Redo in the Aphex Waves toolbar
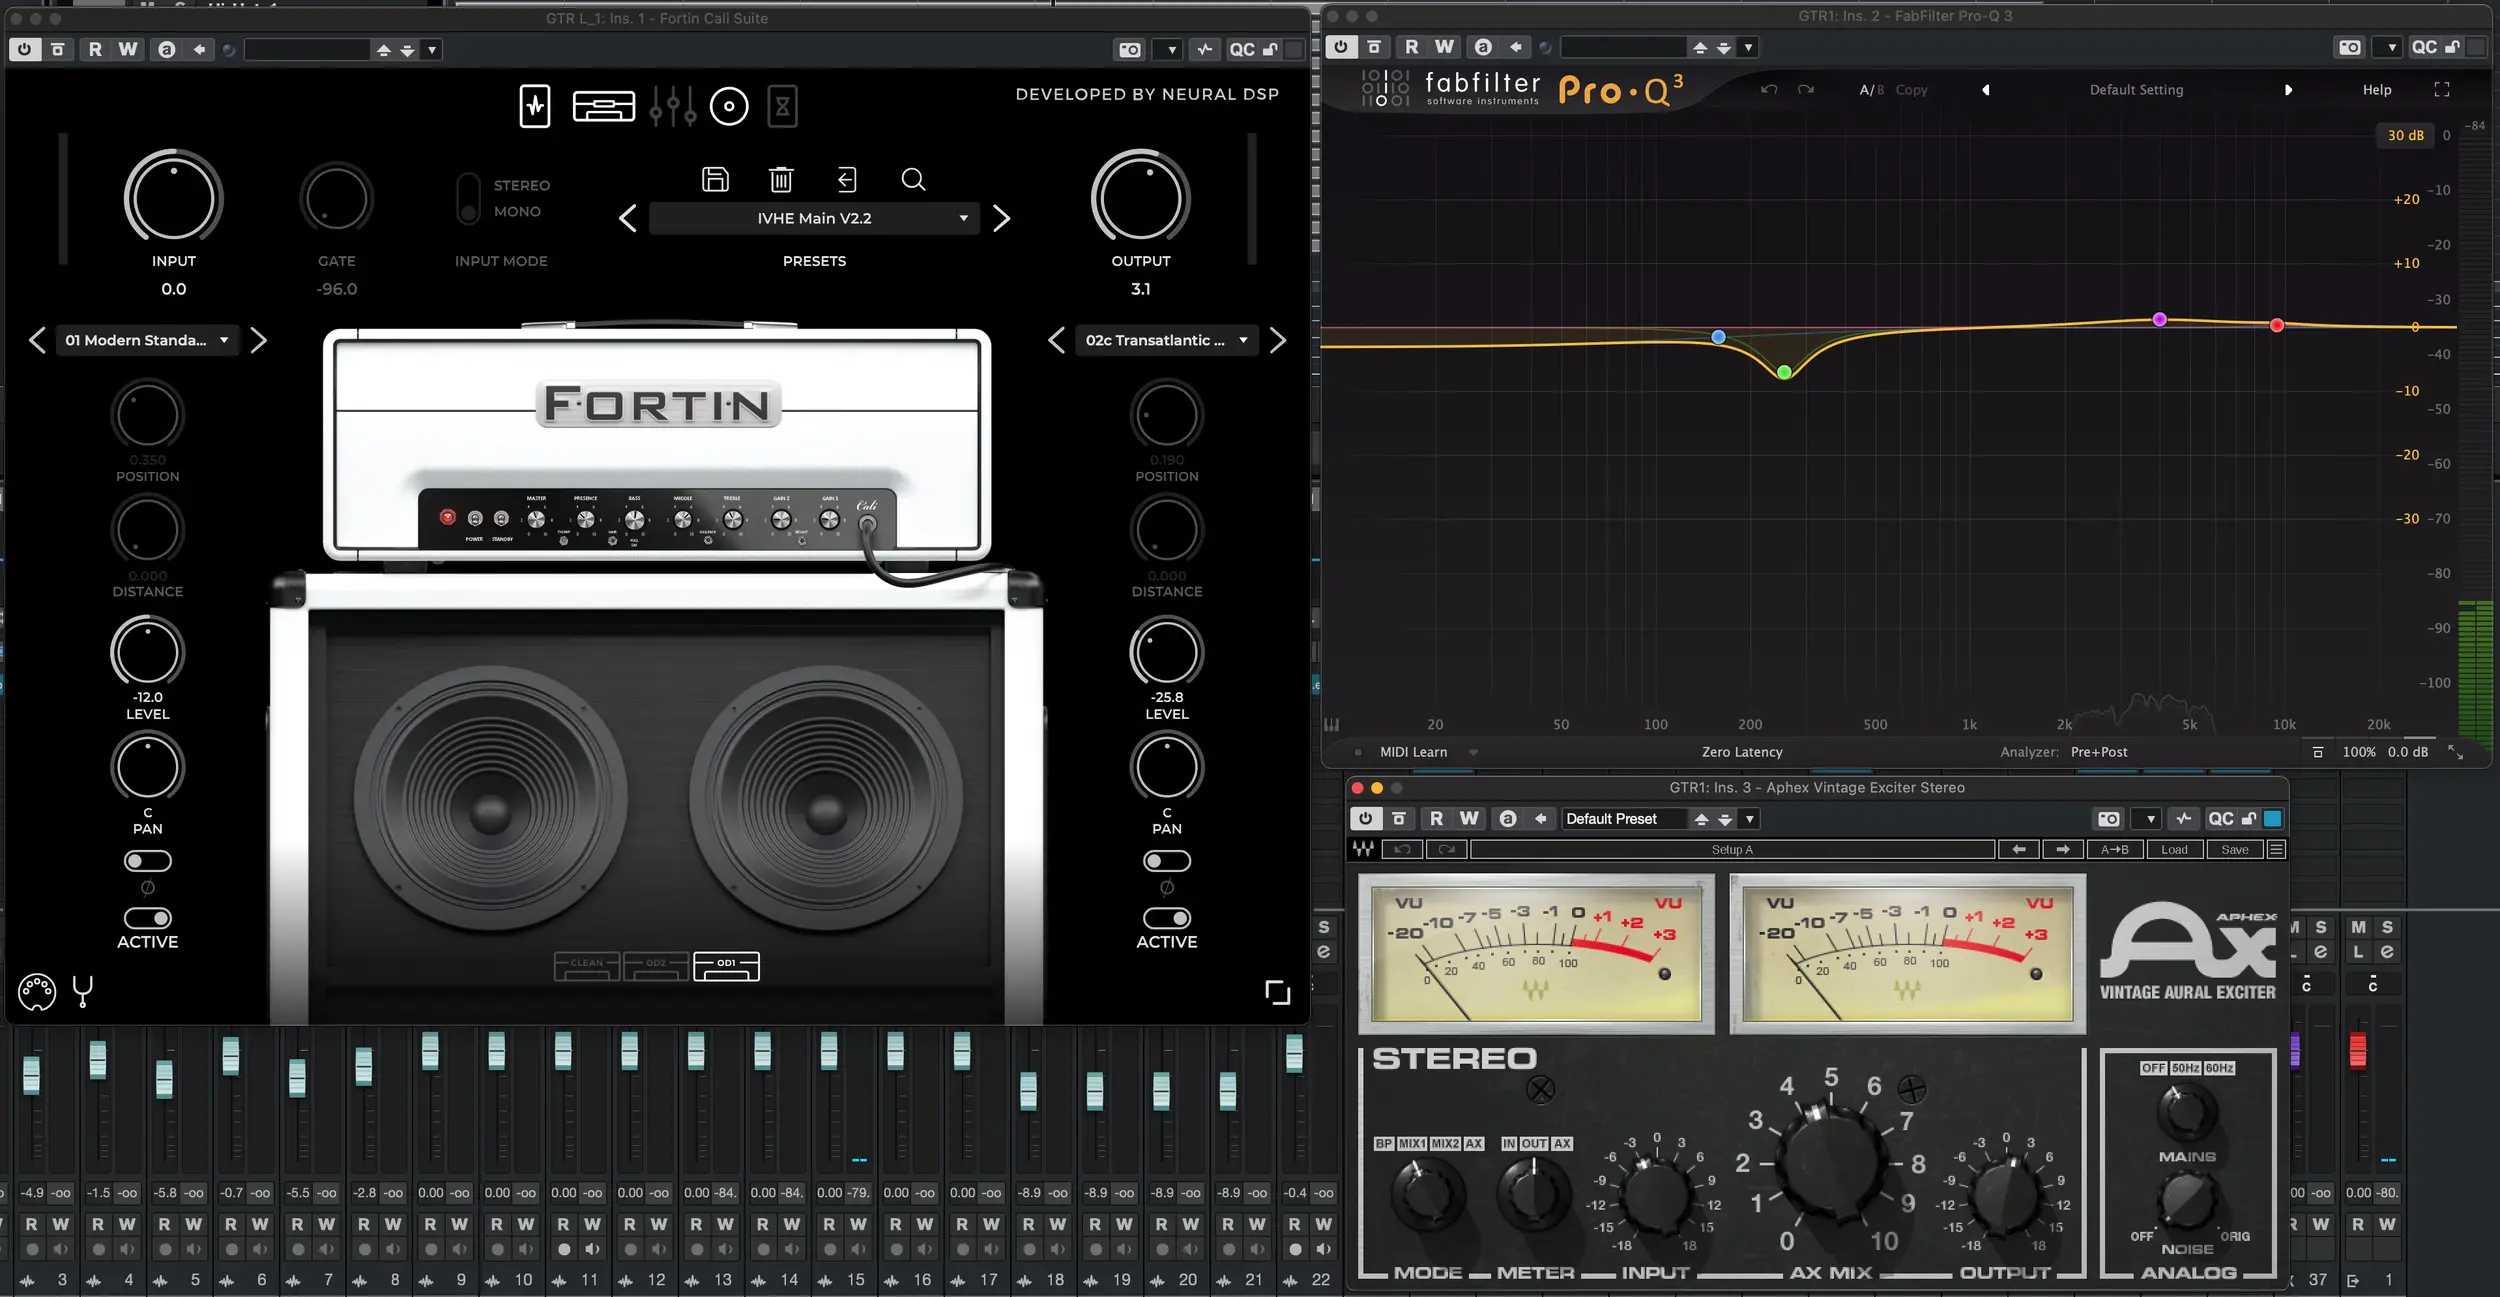The image size is (2500, 1297). 1447,849
